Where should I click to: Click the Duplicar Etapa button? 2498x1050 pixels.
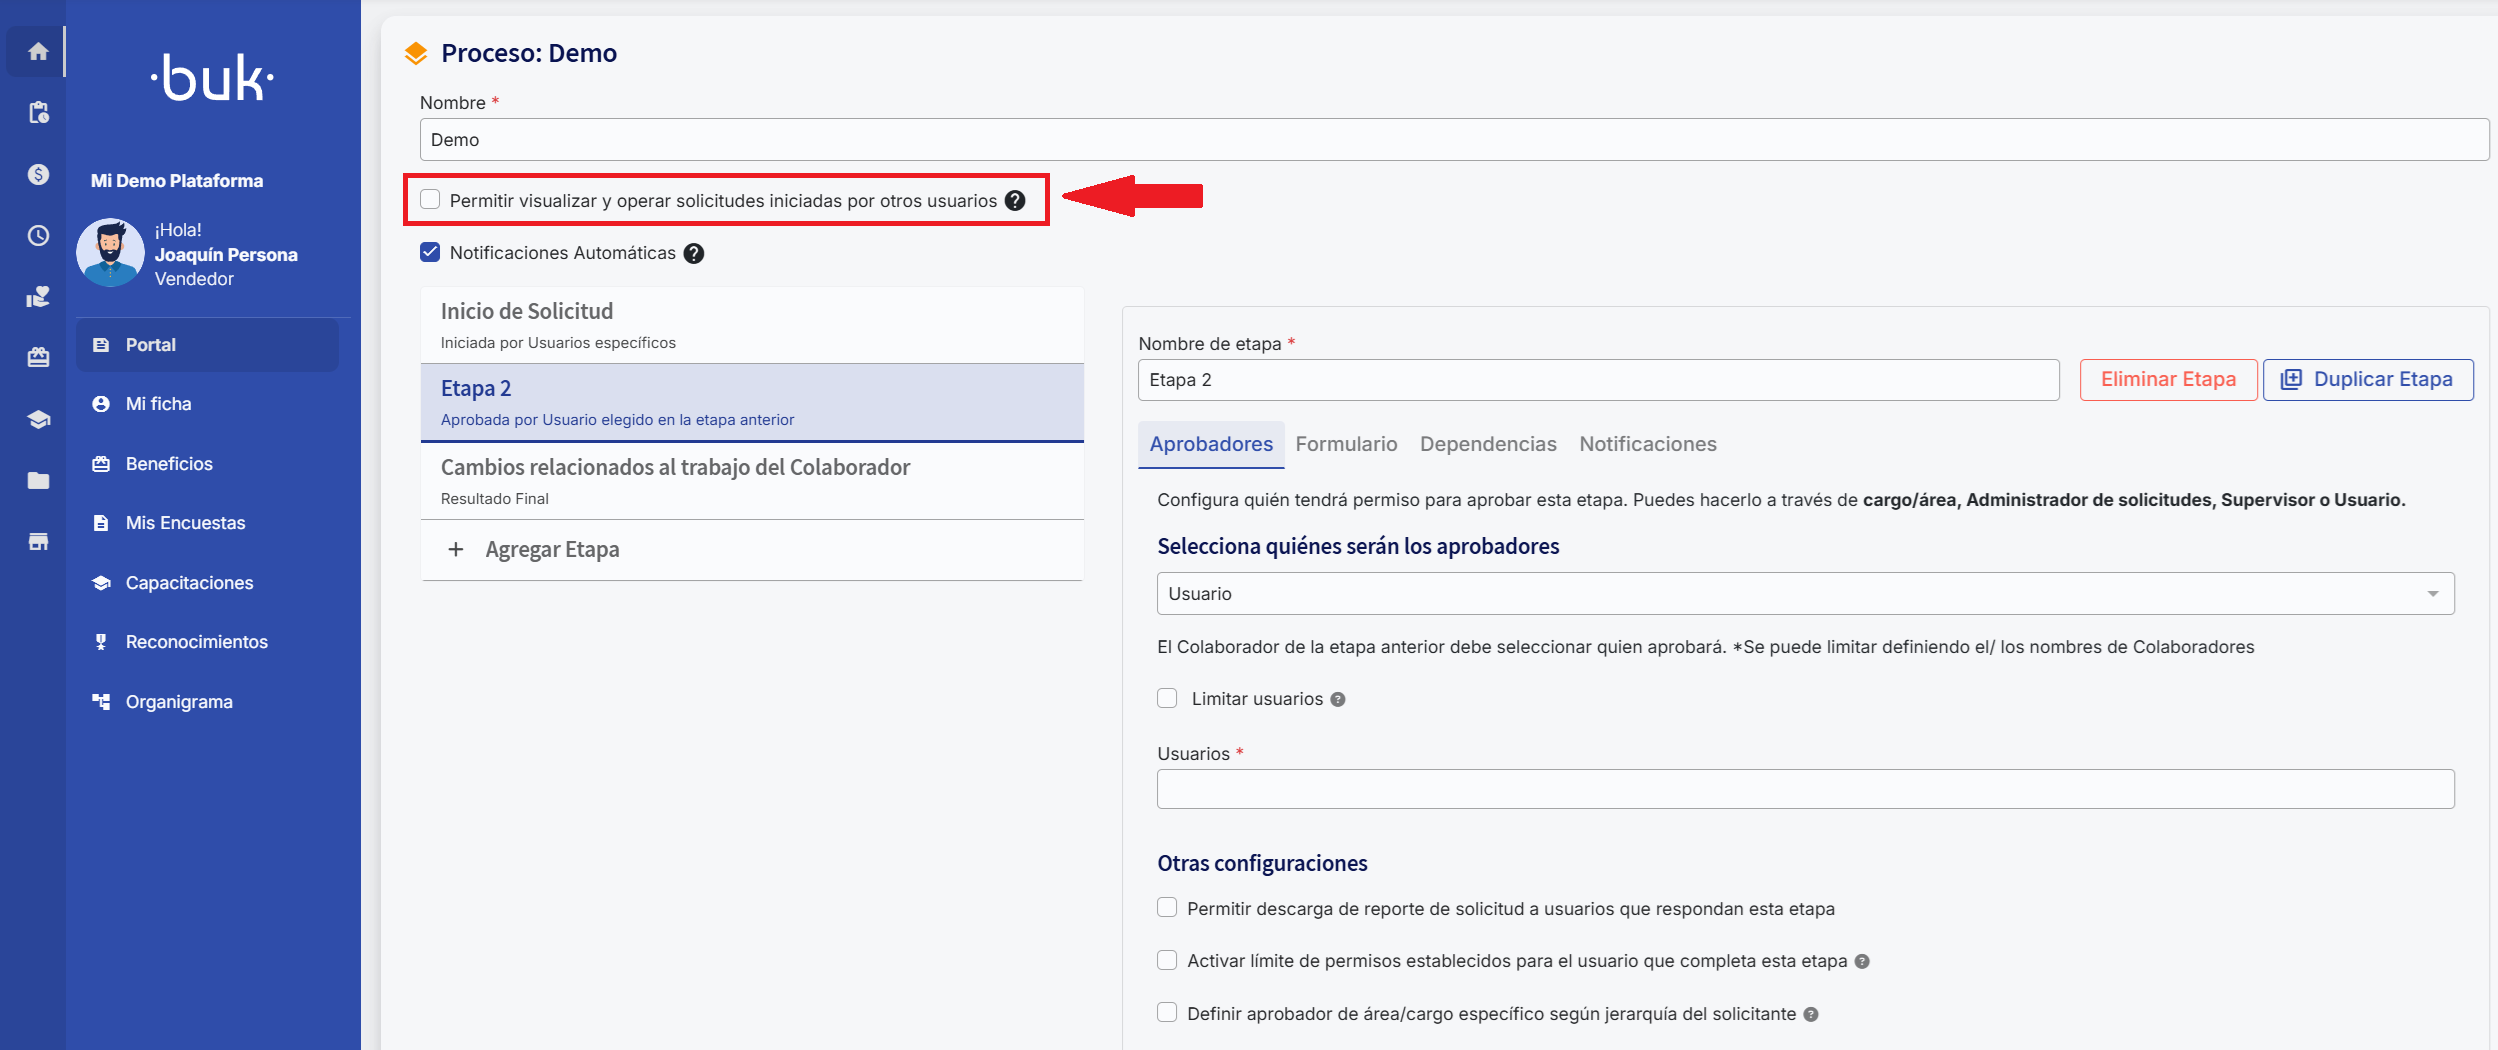2368,380
